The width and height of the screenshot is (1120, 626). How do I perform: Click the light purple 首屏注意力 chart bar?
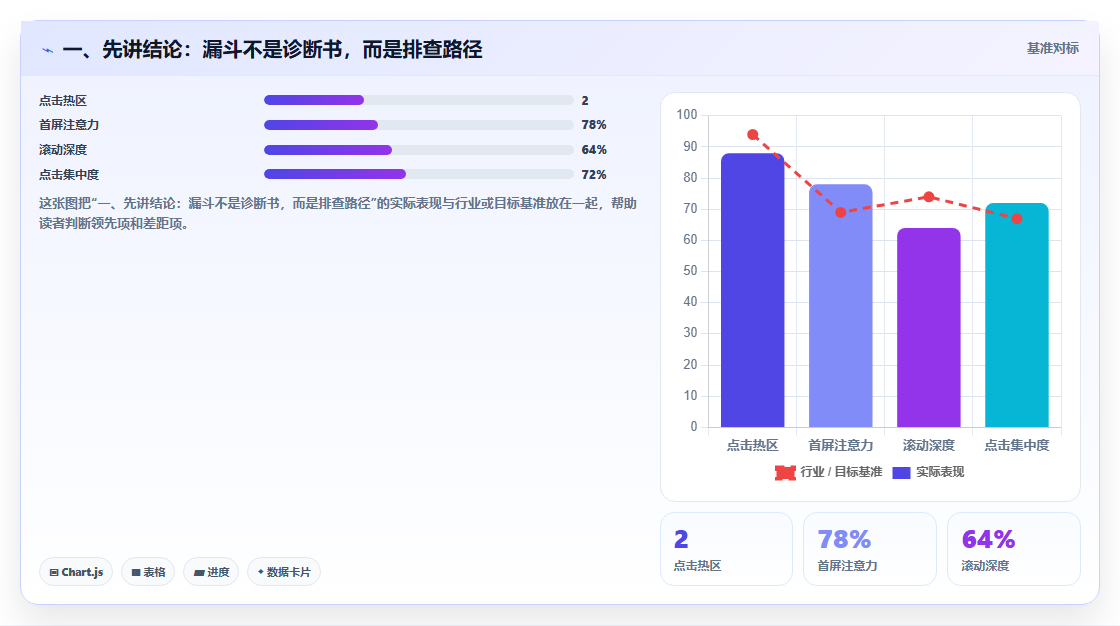[841, 306]
